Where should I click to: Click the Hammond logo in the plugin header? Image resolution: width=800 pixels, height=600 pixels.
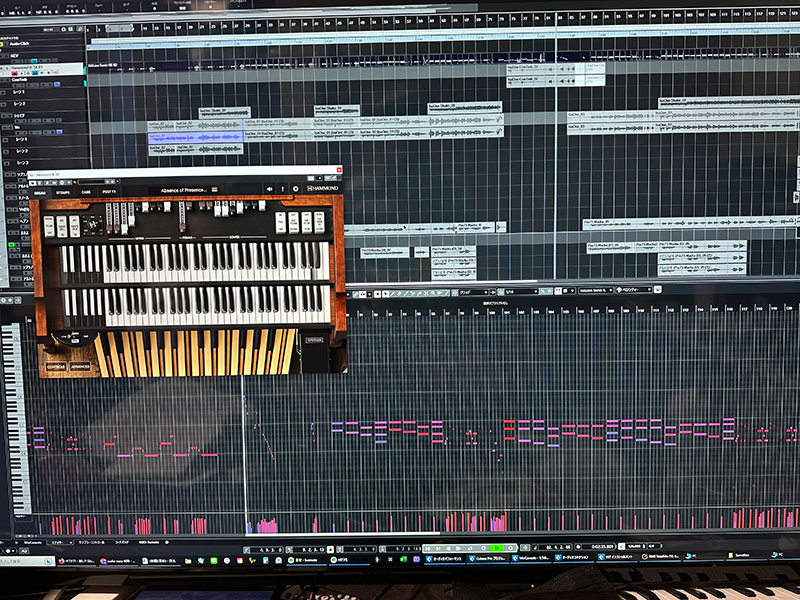(322, 189)
